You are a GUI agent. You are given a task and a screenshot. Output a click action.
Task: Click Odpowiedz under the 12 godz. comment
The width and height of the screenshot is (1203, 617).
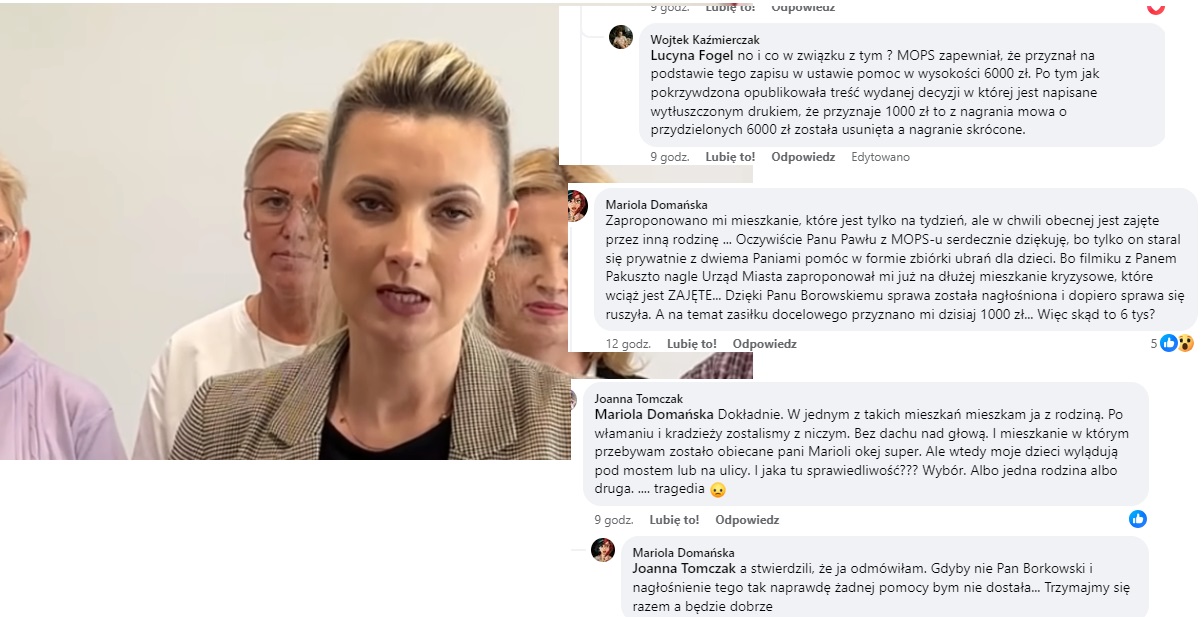pos(764,344)
